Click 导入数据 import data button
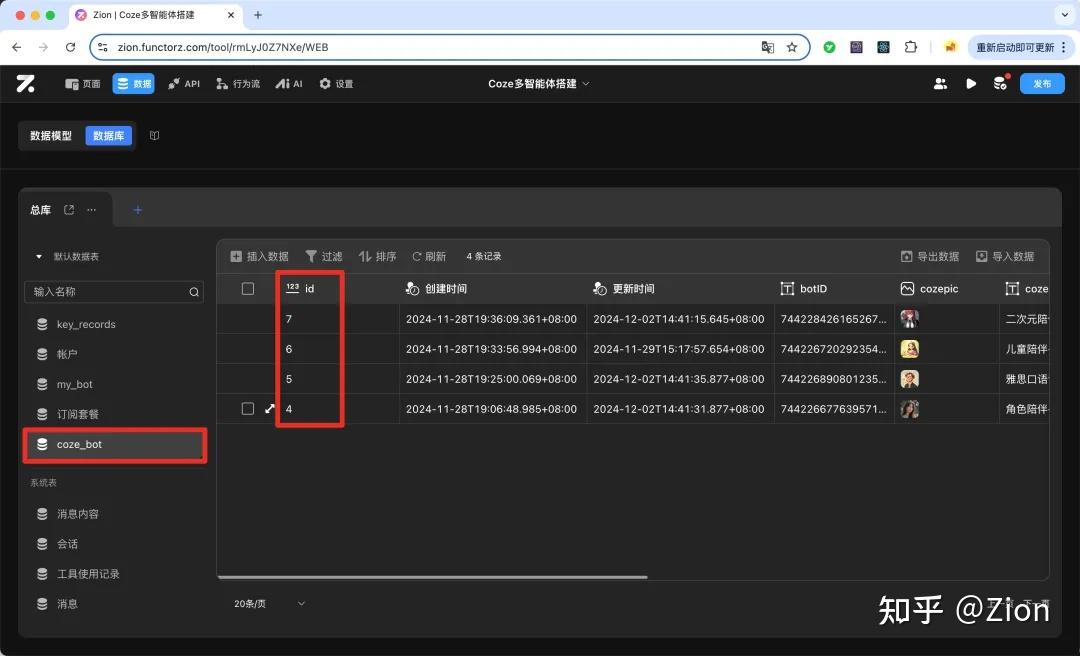Screen dimensions: 1080x656 click(1005, 256)
